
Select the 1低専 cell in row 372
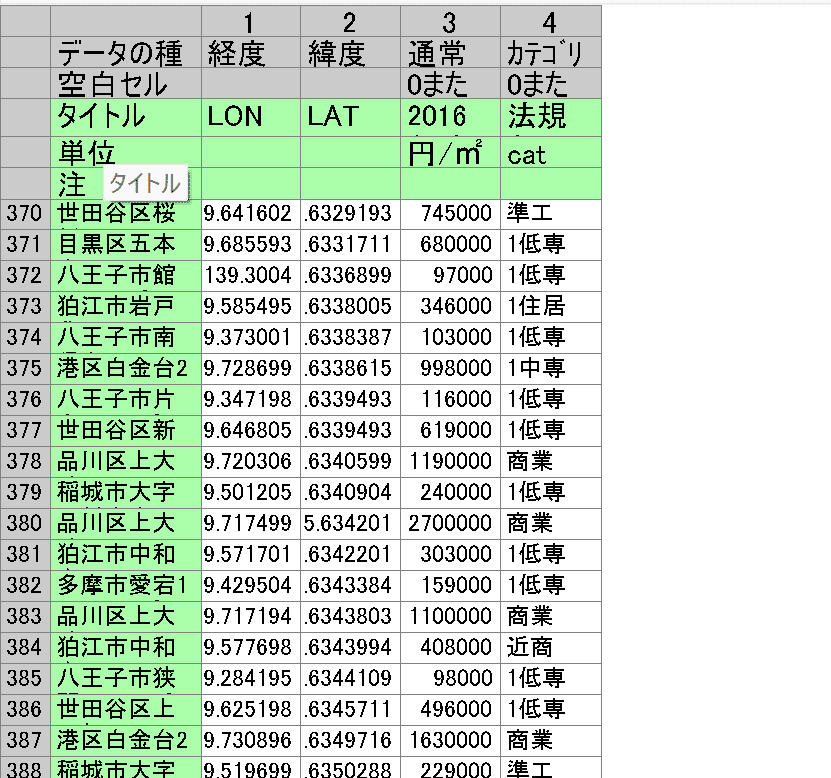coord(551,276)
